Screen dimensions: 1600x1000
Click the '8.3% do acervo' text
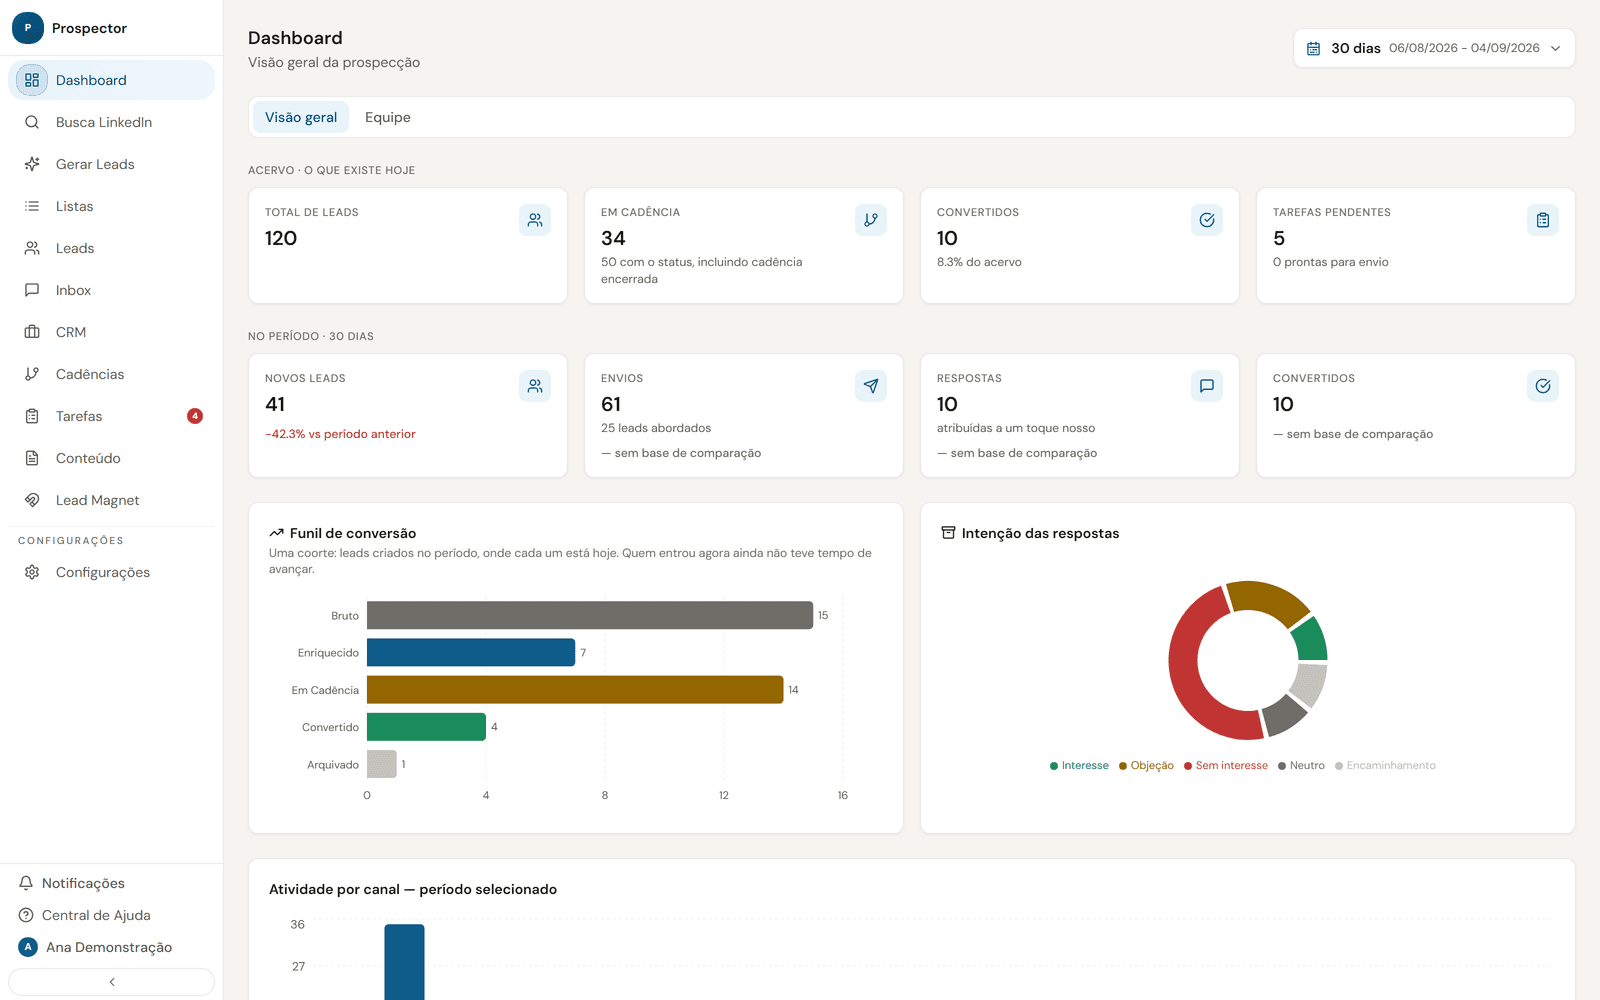(979, 262)
